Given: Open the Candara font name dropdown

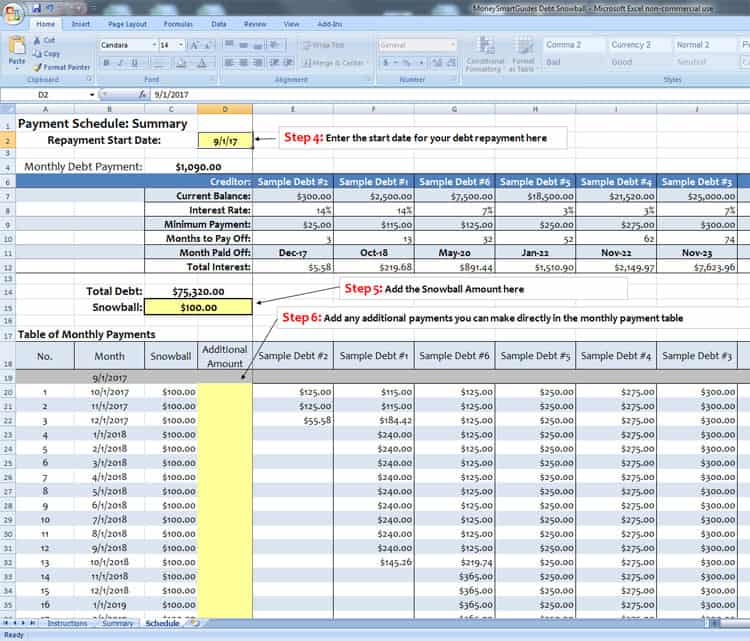Looking at the screenshot, I should pos(154,45).
